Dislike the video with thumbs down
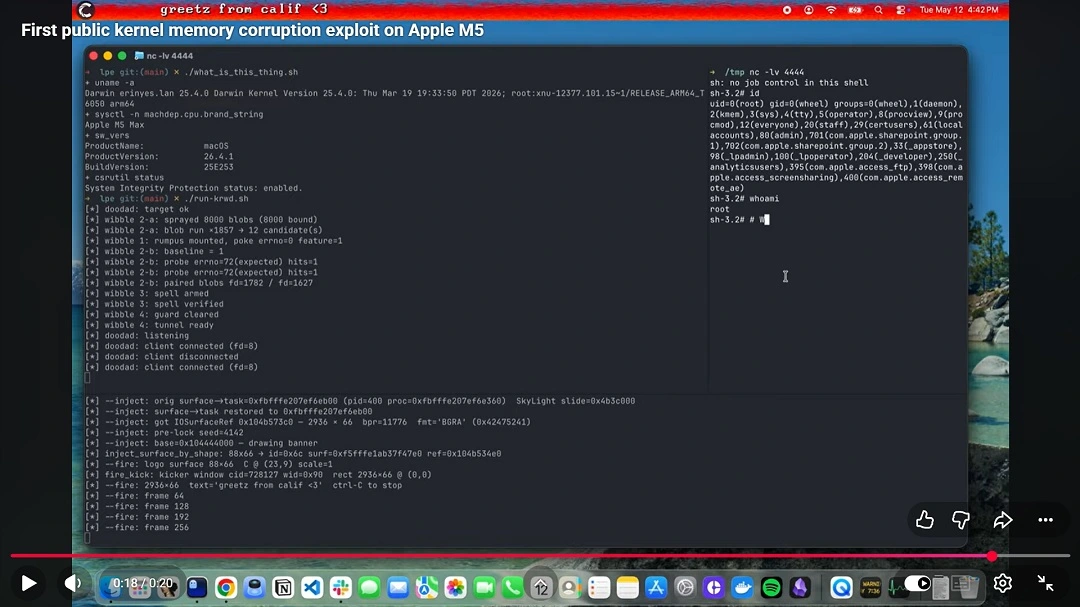Image resolution: width=1080 pixels, height=607 pixels. tap(960, 519)
